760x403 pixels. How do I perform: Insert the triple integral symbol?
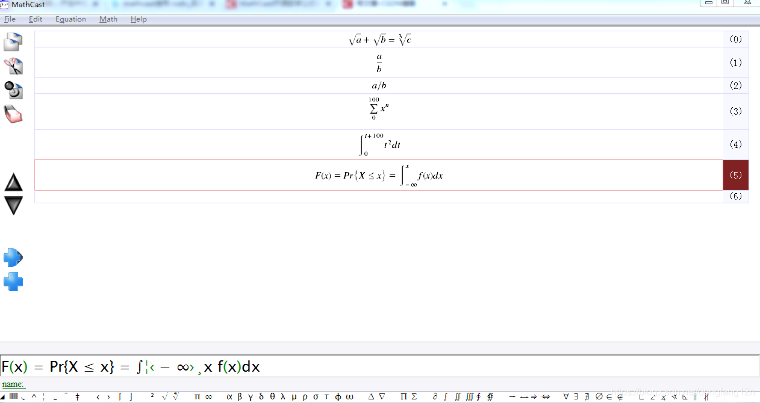pos(469,397)
